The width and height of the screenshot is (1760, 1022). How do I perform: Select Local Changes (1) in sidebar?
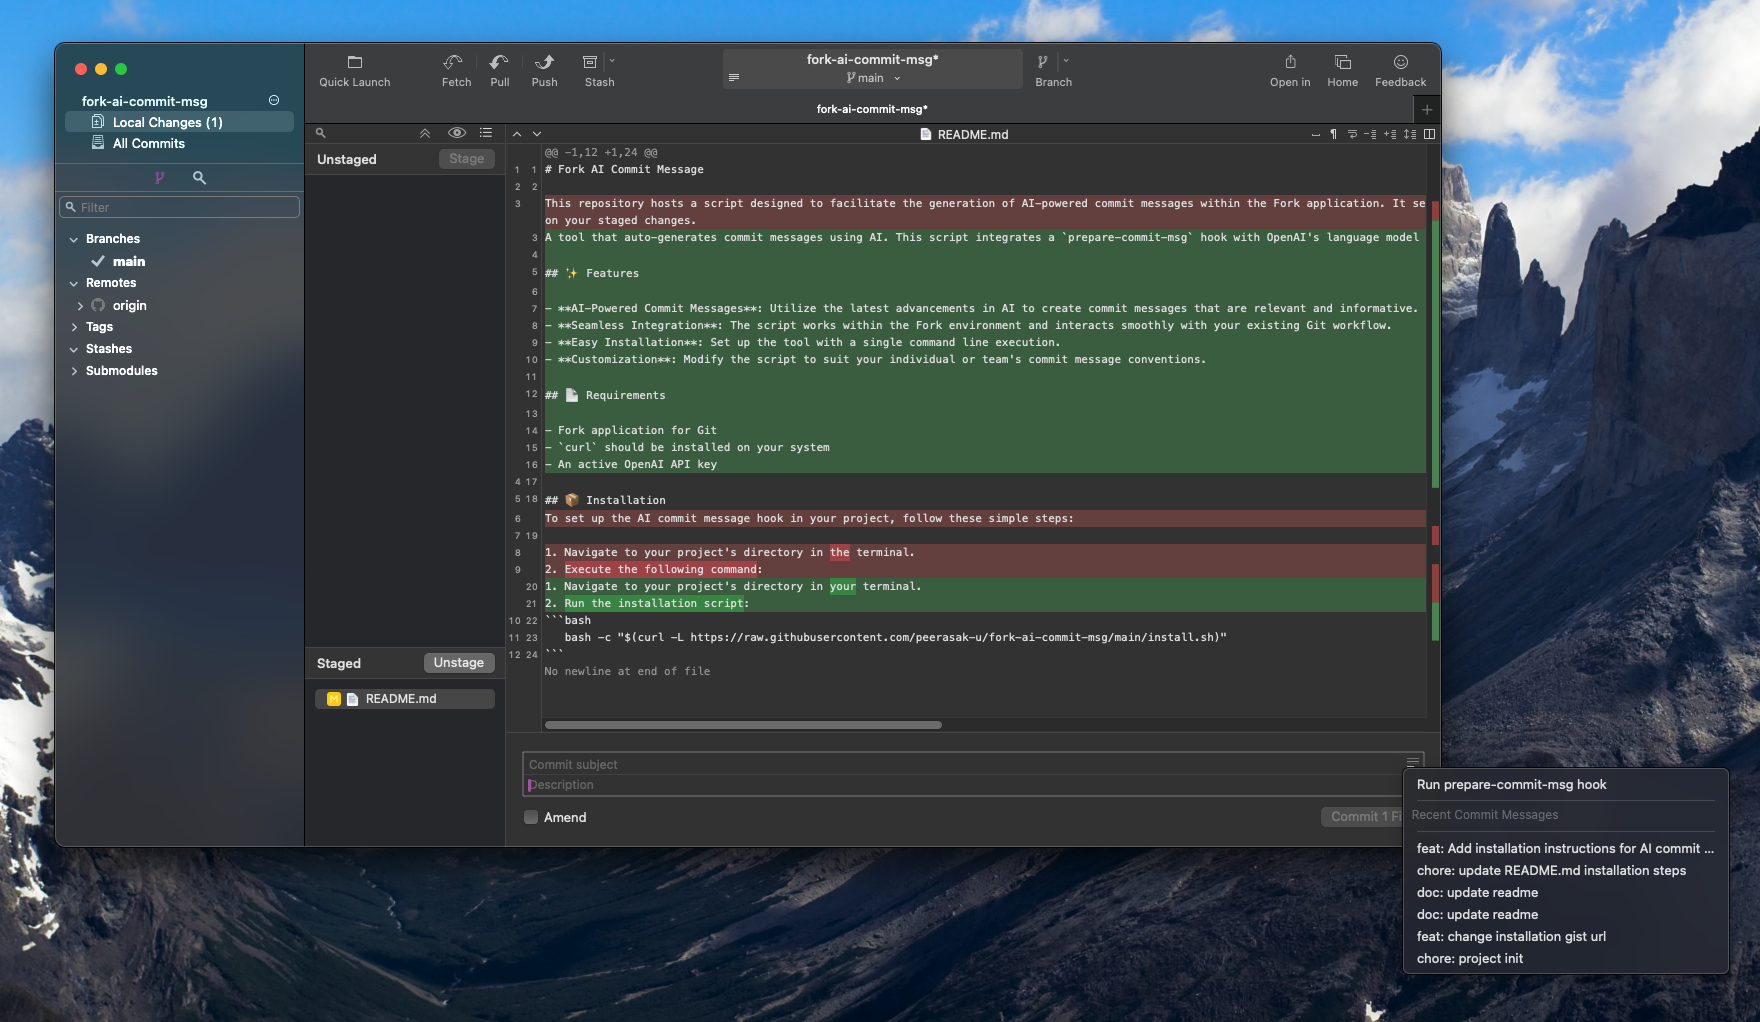pos(179,122)
